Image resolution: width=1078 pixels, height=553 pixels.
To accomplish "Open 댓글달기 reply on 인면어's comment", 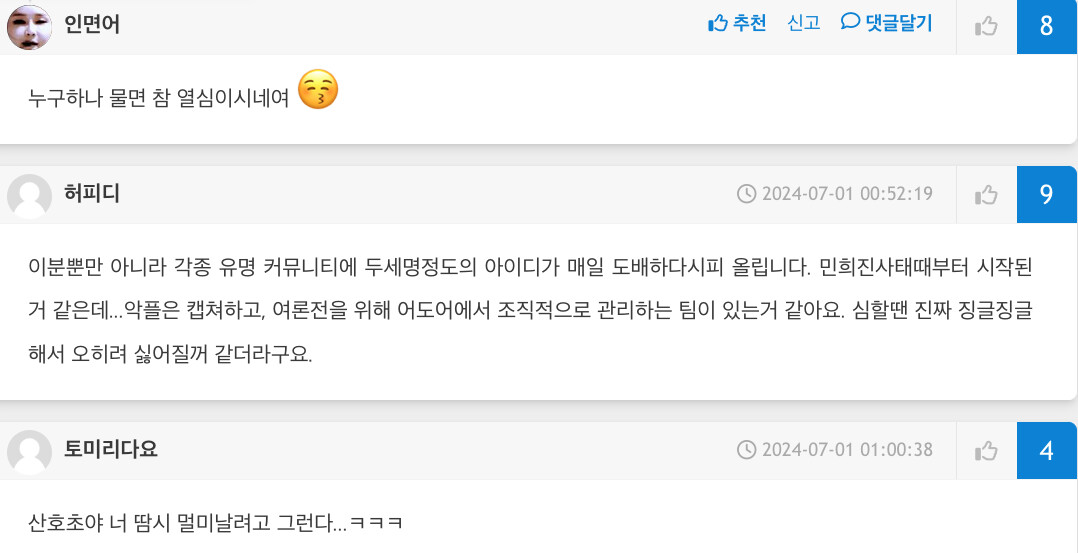I will click(x=886, y=24).
